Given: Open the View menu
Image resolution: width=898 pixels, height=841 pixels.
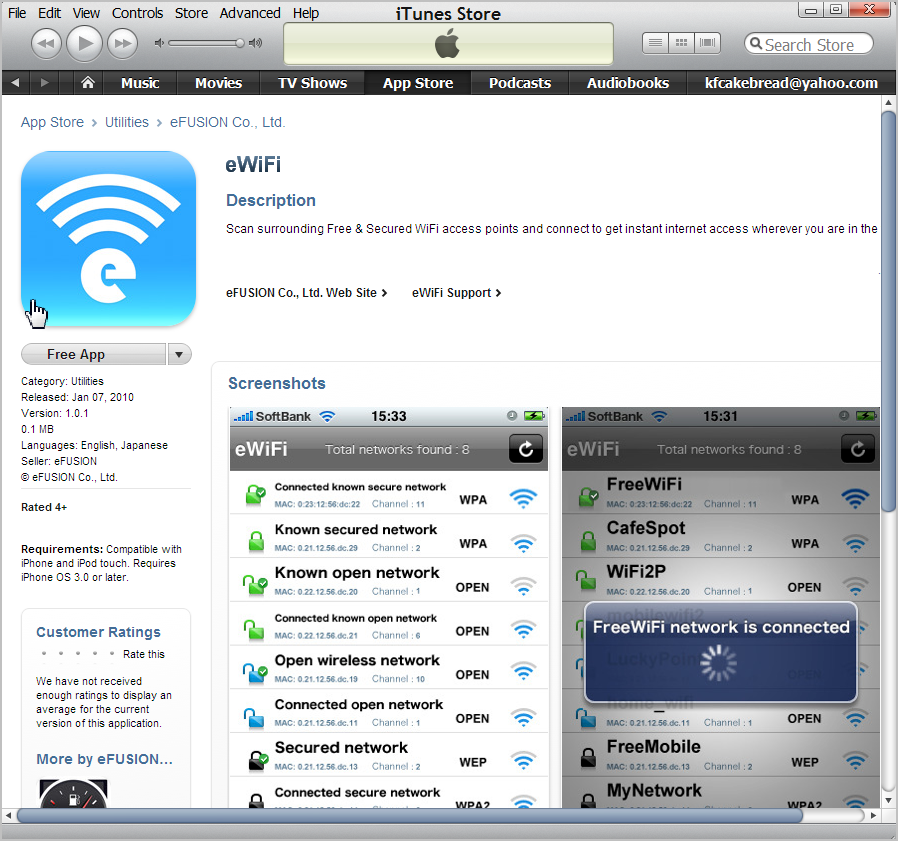Looking at the screenshot, I should click(x=86, y=13).
